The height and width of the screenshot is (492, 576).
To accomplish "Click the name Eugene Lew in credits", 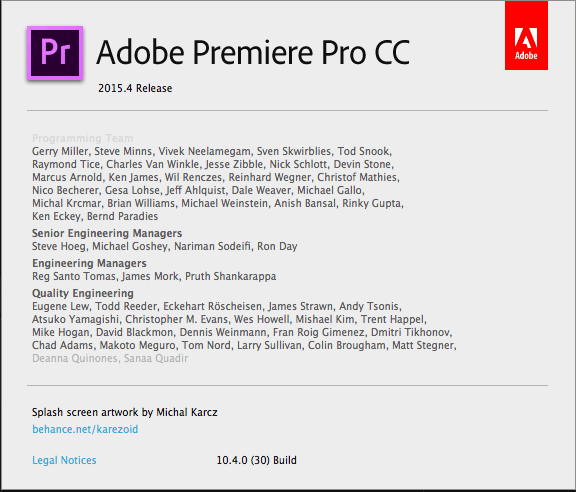I will click(x=61, y=306).
